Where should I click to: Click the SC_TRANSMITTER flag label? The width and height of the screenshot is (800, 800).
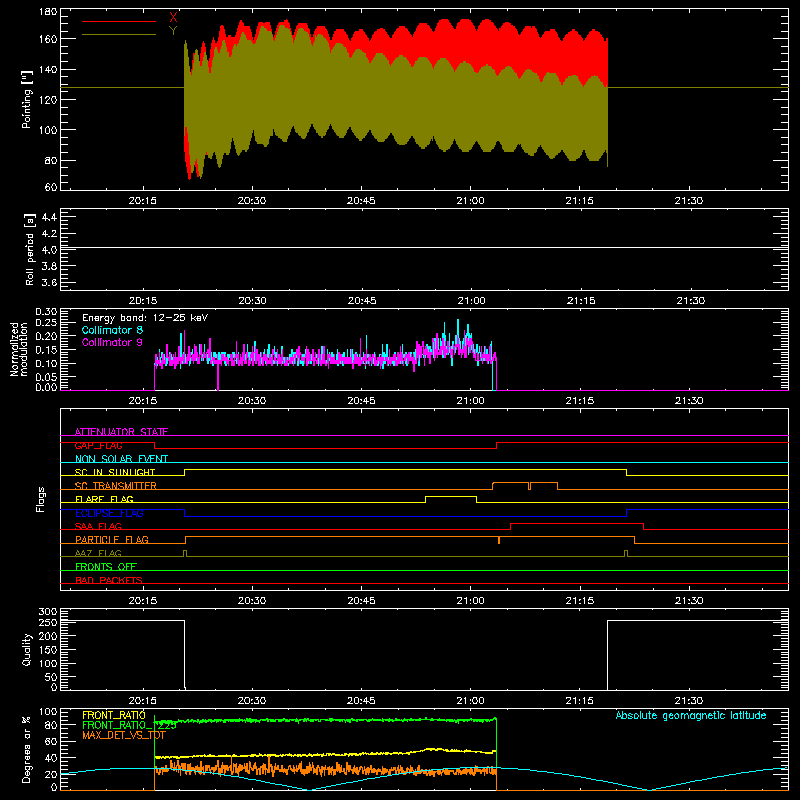[x=116, y=486]
